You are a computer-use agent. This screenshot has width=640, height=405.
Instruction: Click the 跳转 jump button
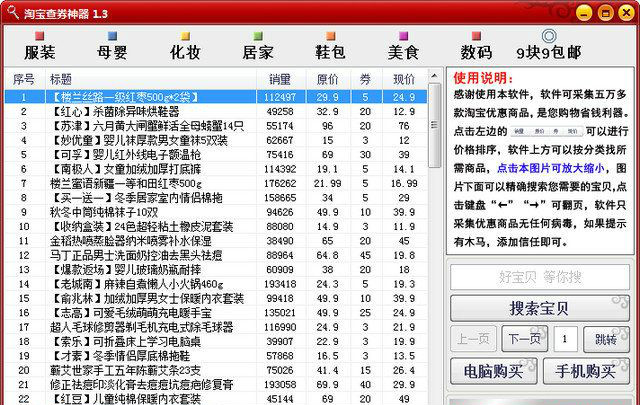(607, 339)
